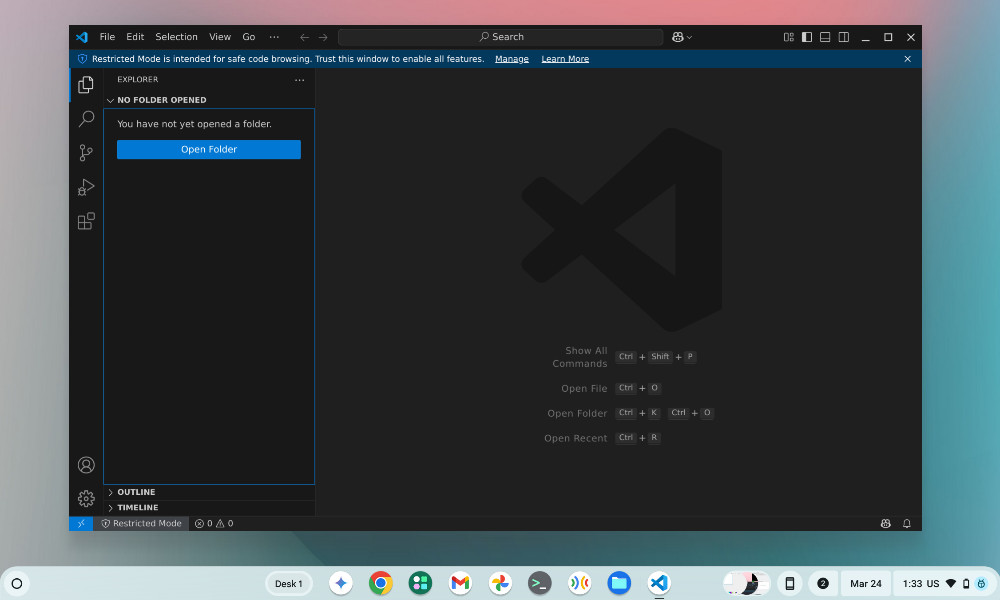Open dropdown arrow next to Copilot icon
Image resolution: width=1000 pixels, height=600 pixels.
coord(689,37)
